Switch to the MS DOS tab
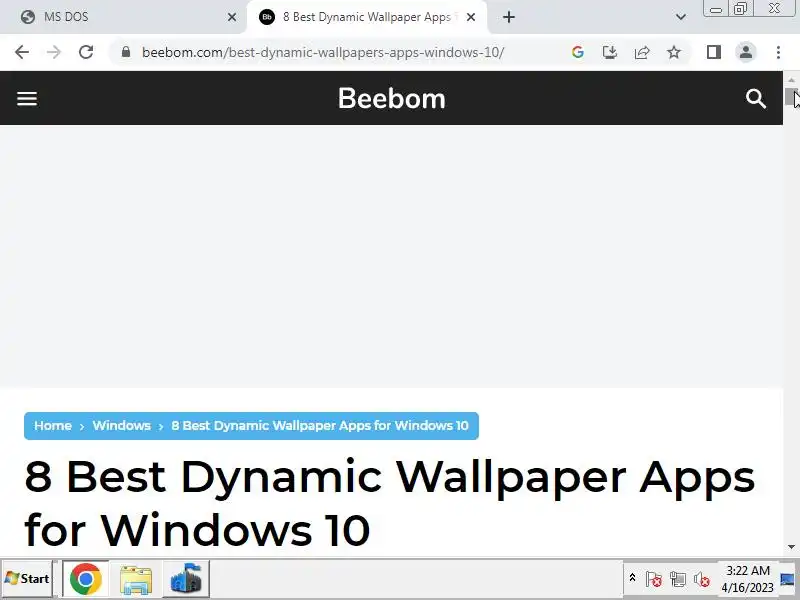 pos(122,17)
